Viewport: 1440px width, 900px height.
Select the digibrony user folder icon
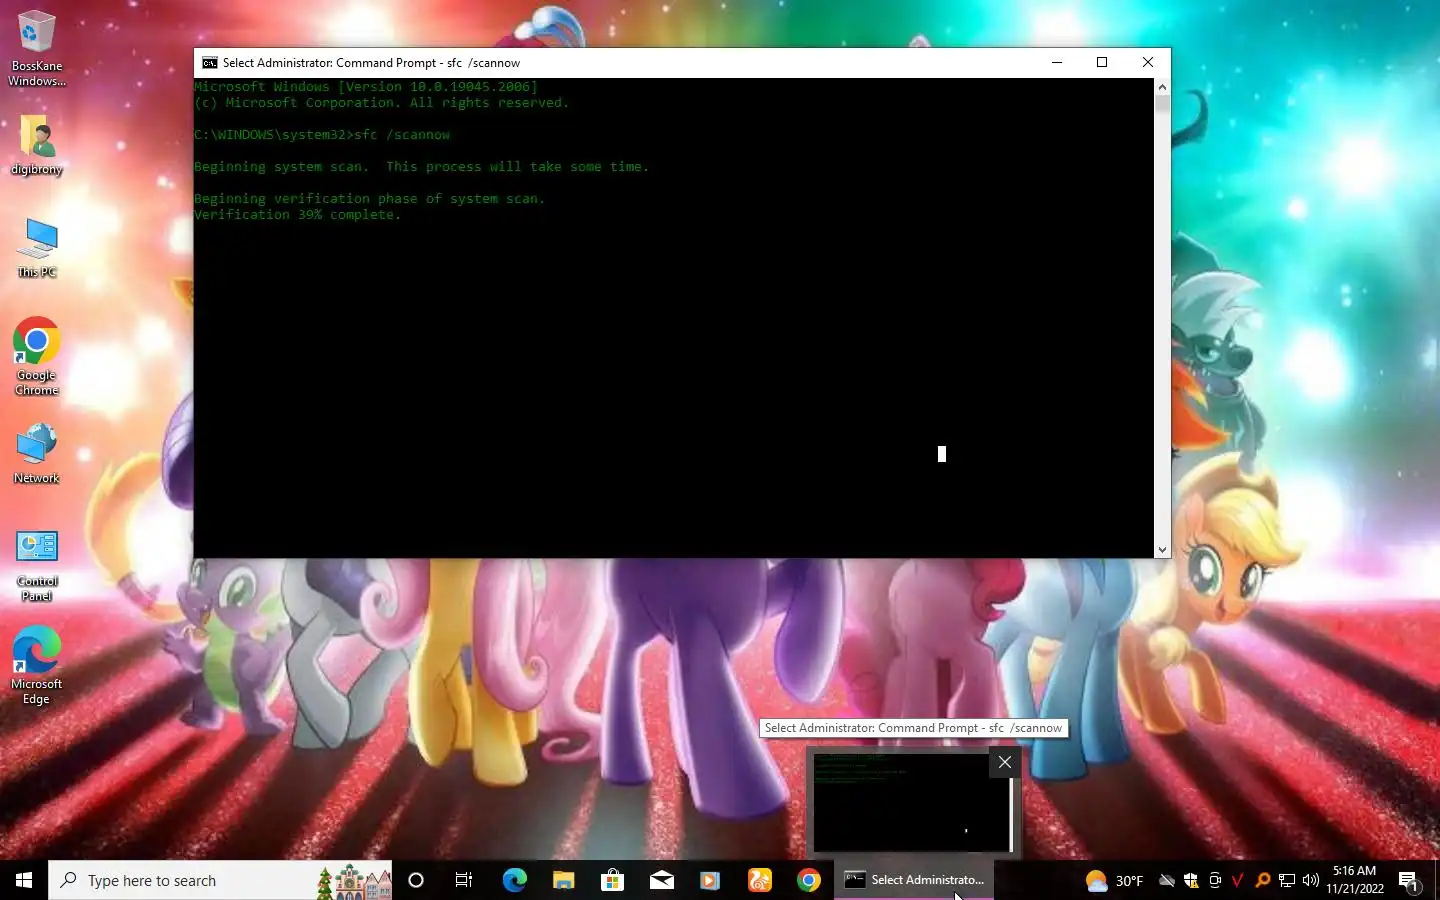pos(36,145)
